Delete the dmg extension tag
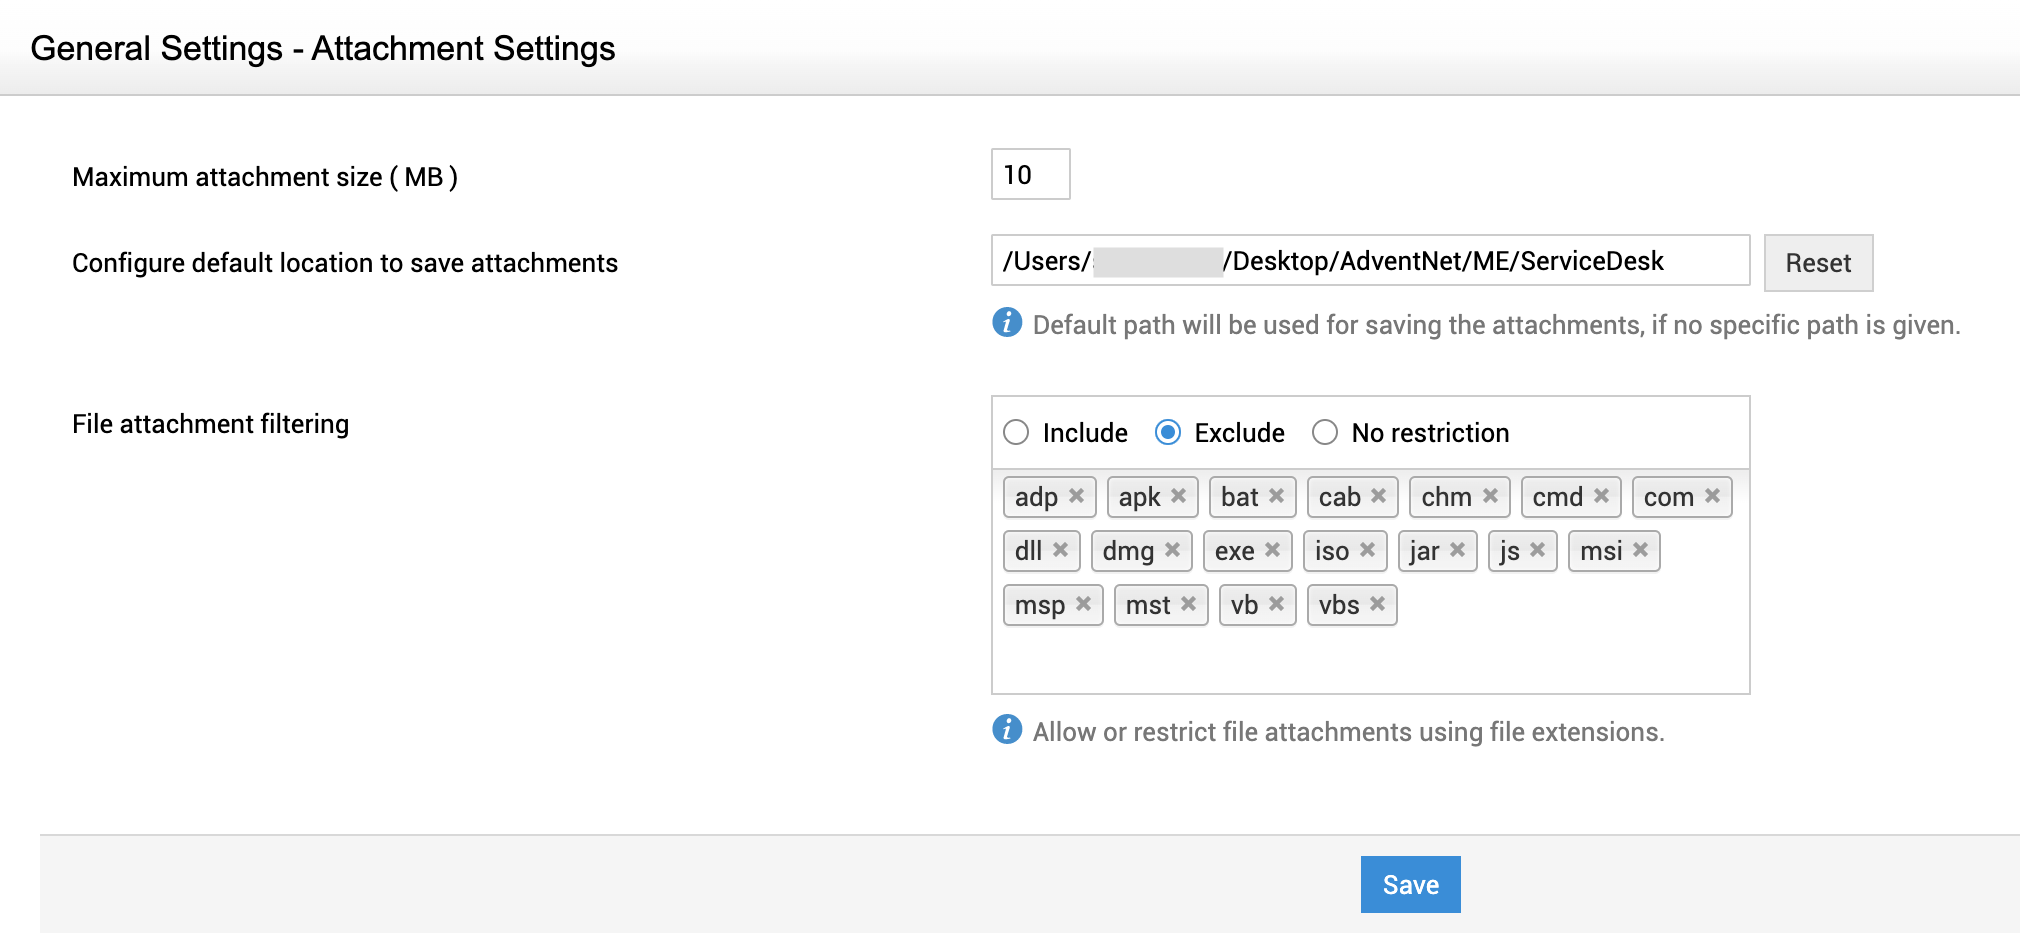2020x942 pixels. [x=1172, y=550]
